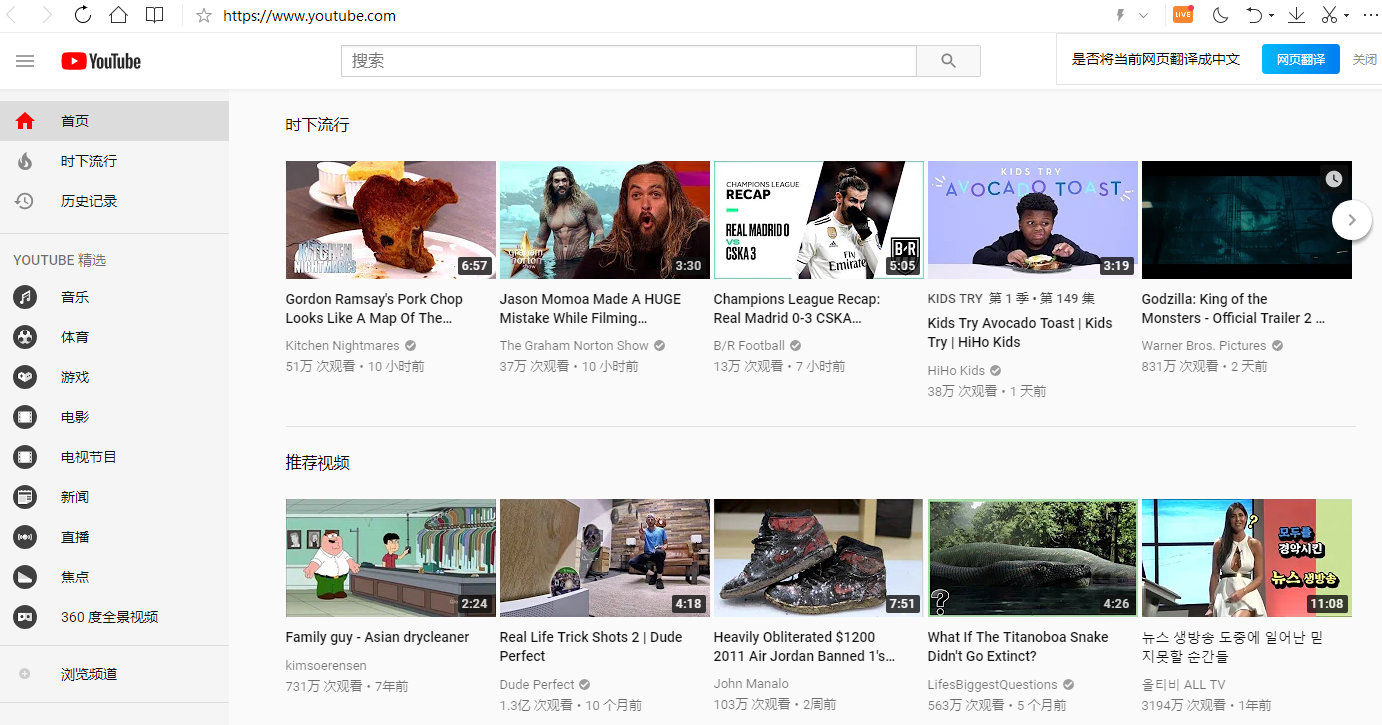1382x725 pixels.
Task: Click the search input field
Action: pyautogui.click(x=628, y=61)
